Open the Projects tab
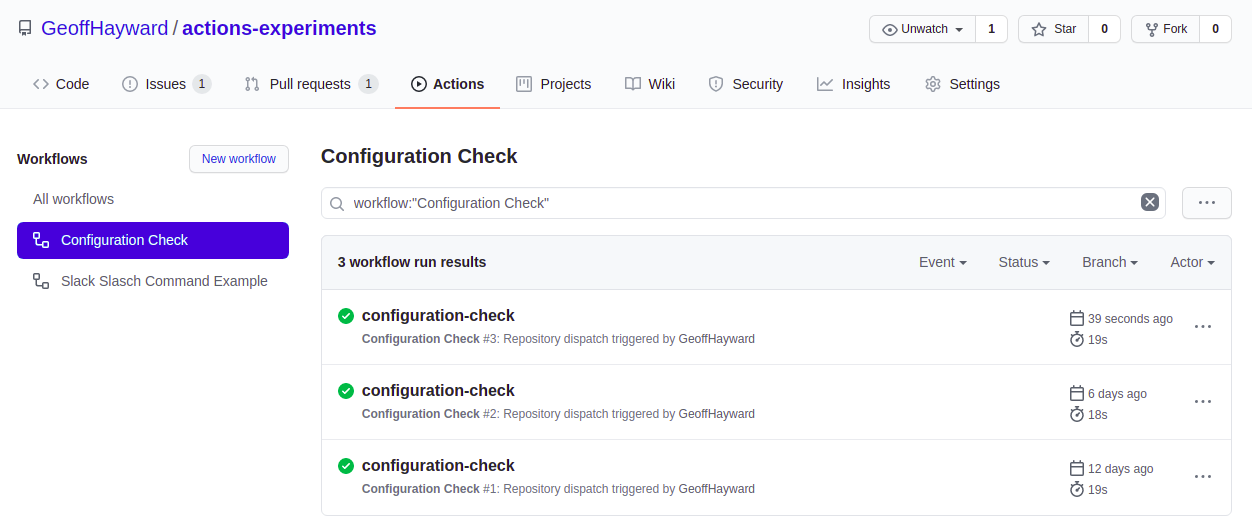This screenshot has width=1252, height=531. 553,84
